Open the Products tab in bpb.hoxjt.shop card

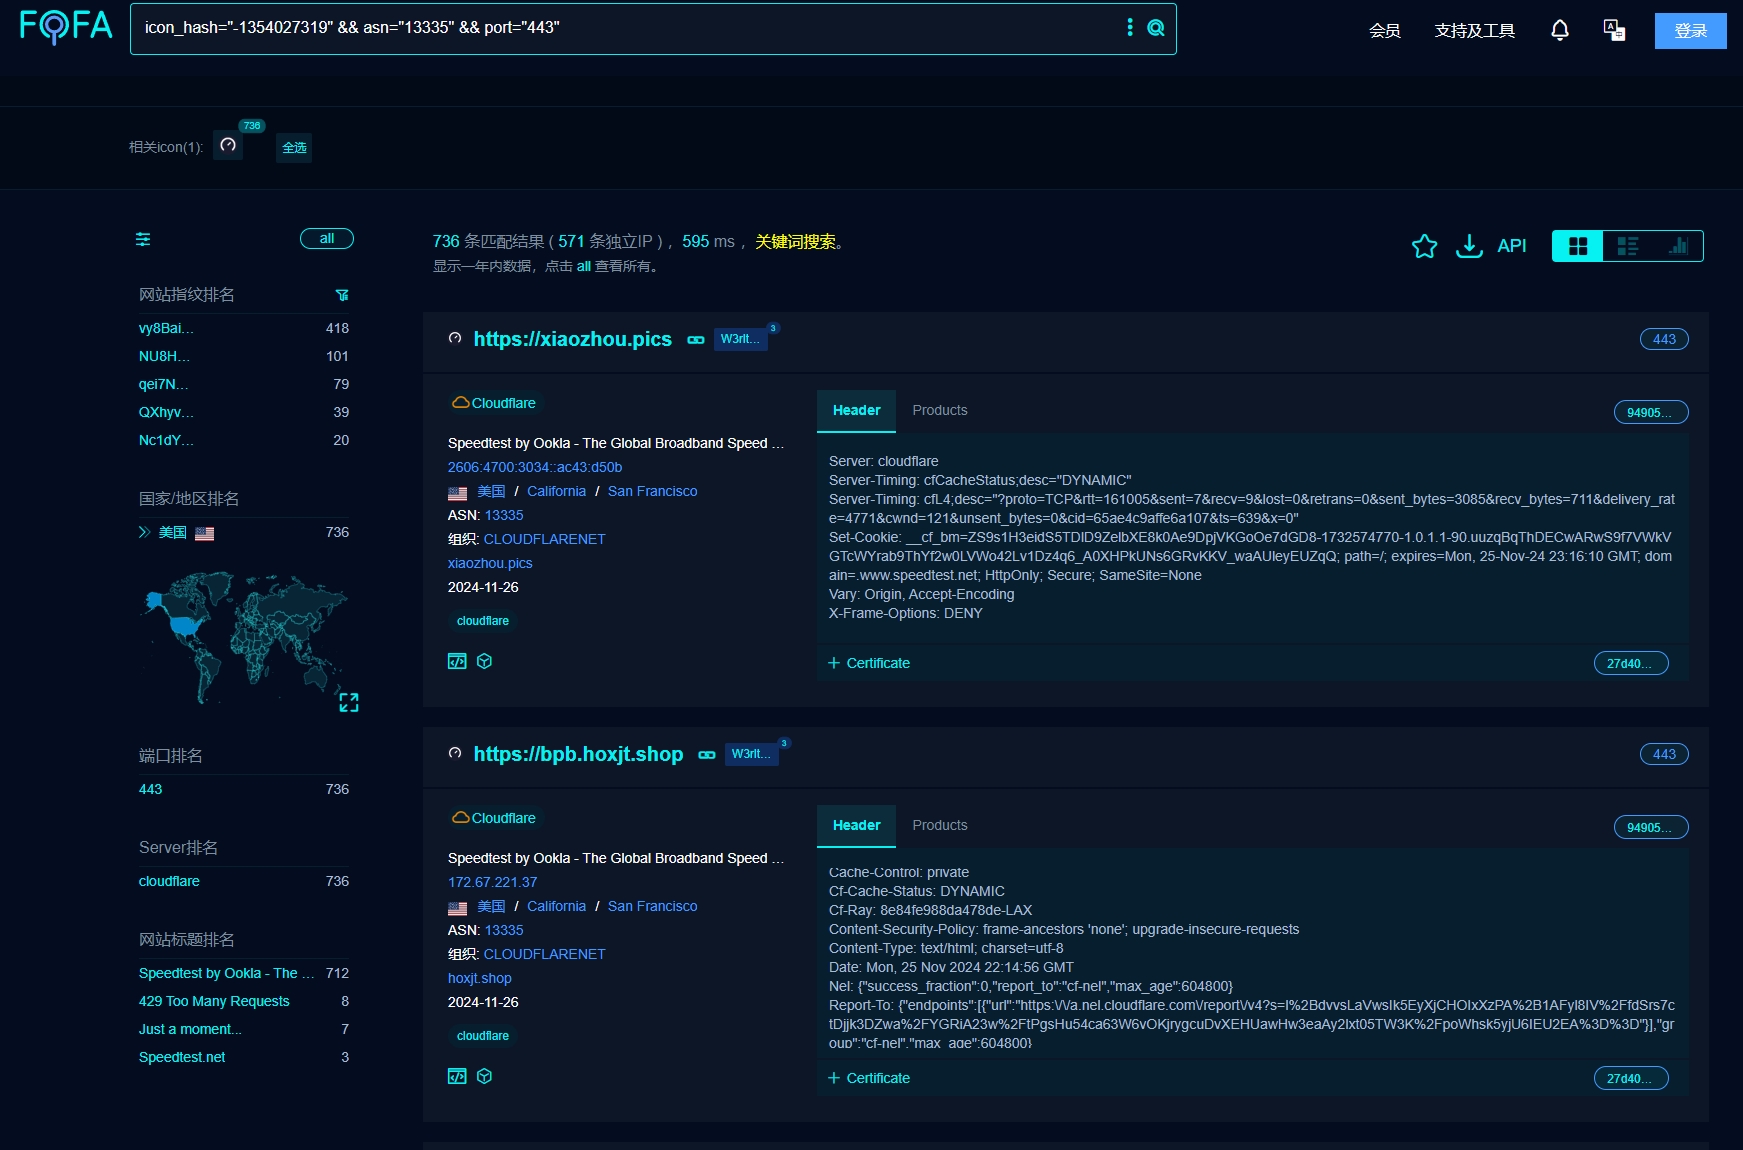coord(940,826)
